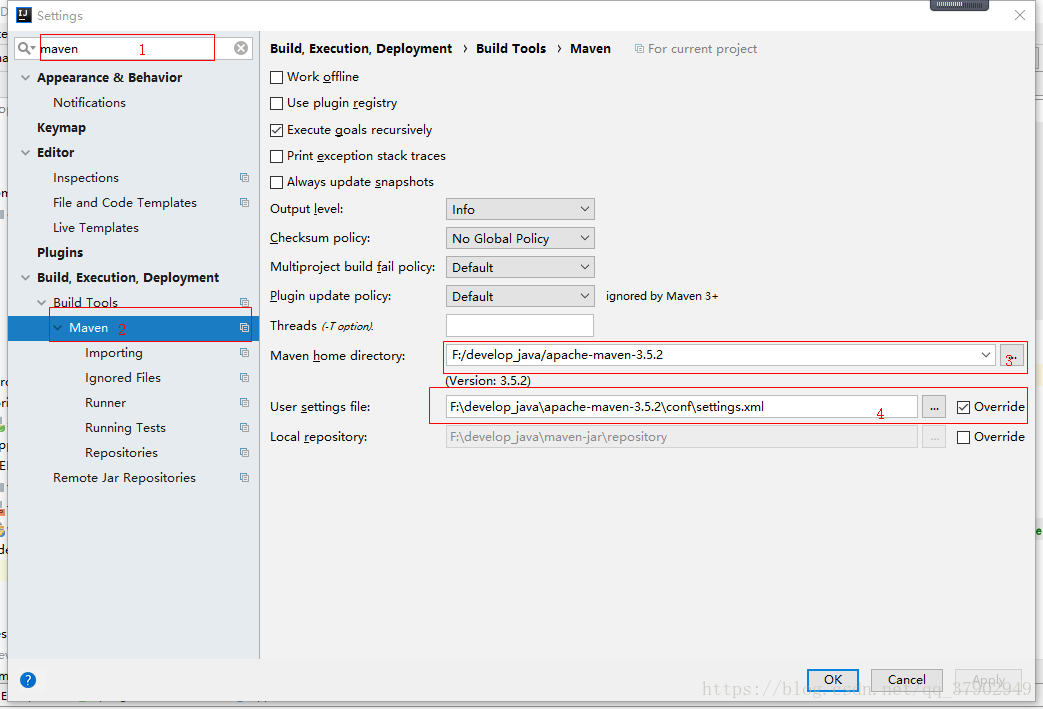Clear the maven search text

coord(241,48)
